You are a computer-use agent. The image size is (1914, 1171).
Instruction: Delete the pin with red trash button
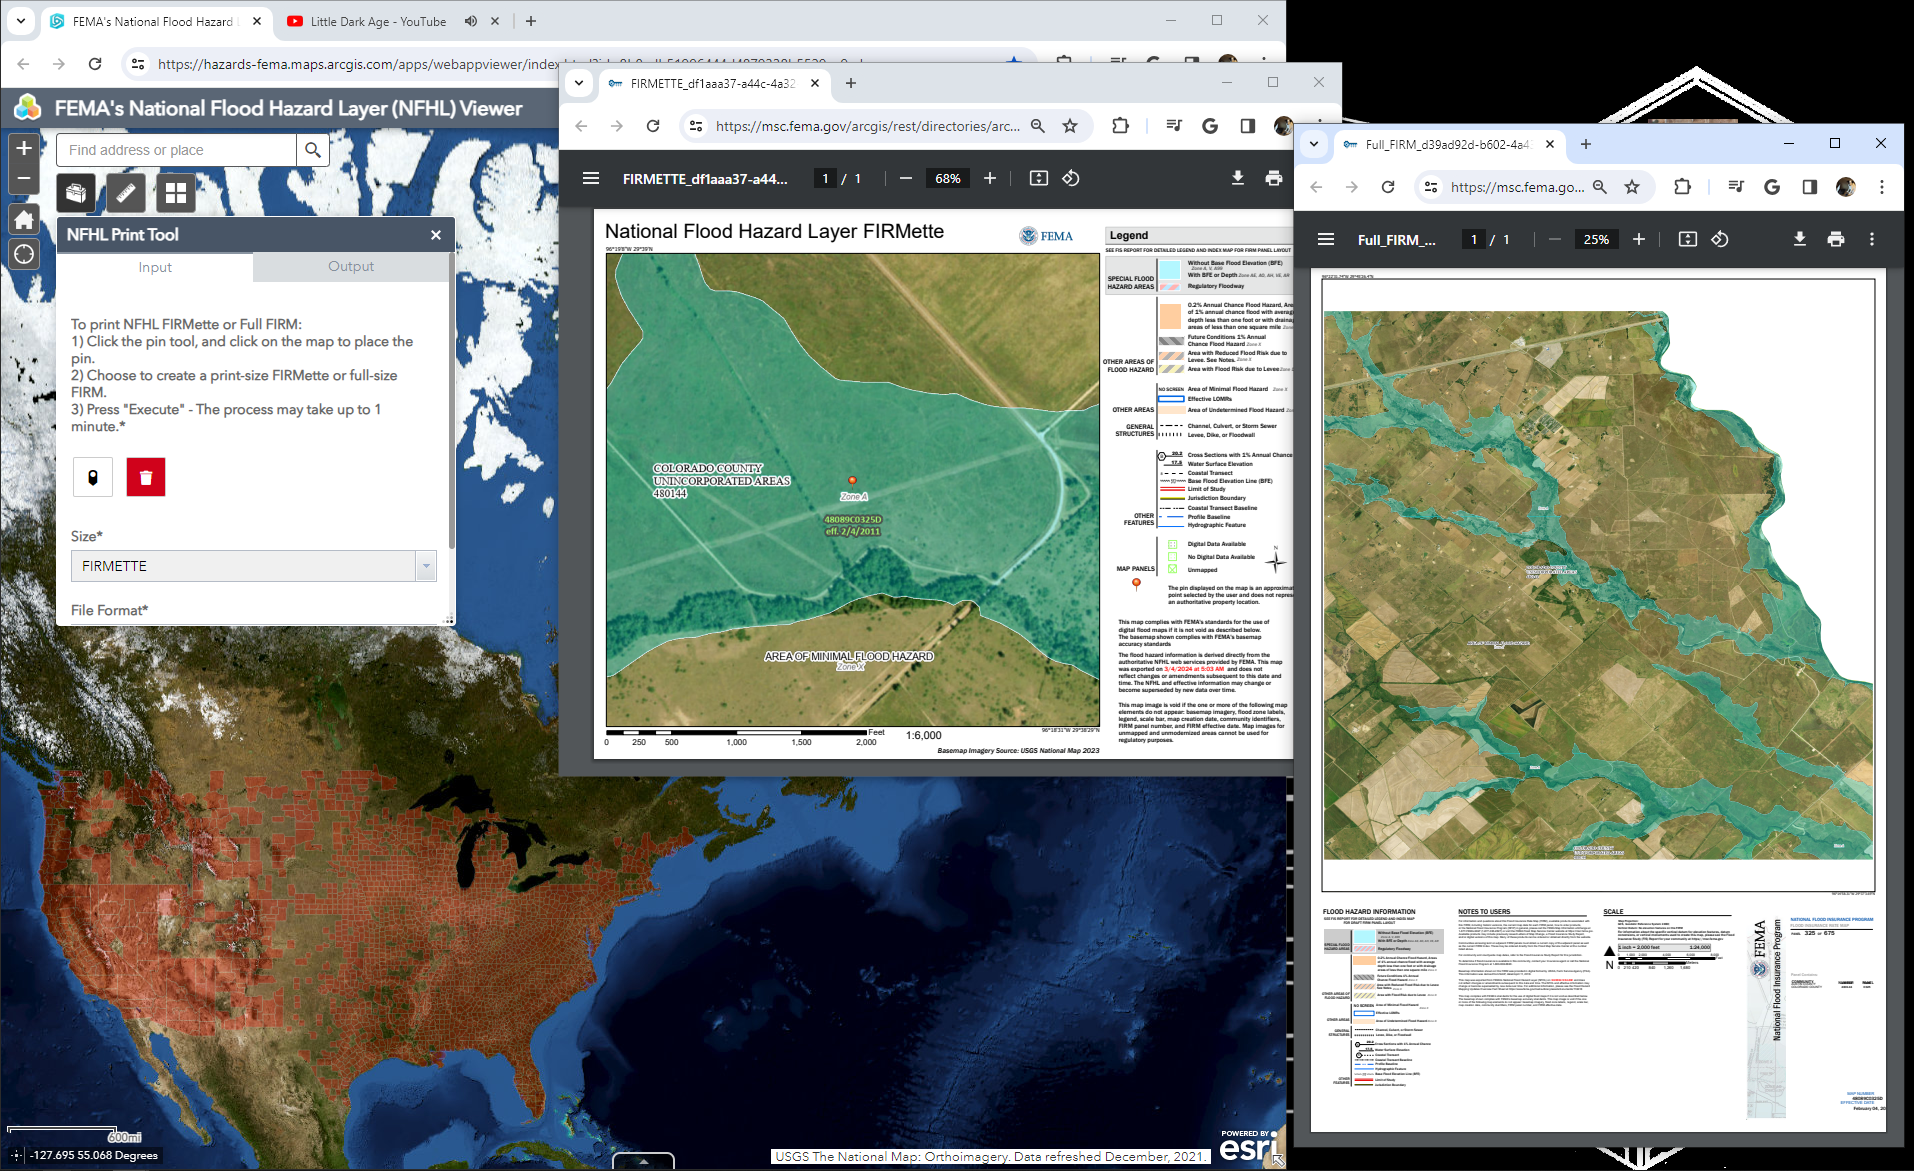pyautogui.click(x=146, y=477)
